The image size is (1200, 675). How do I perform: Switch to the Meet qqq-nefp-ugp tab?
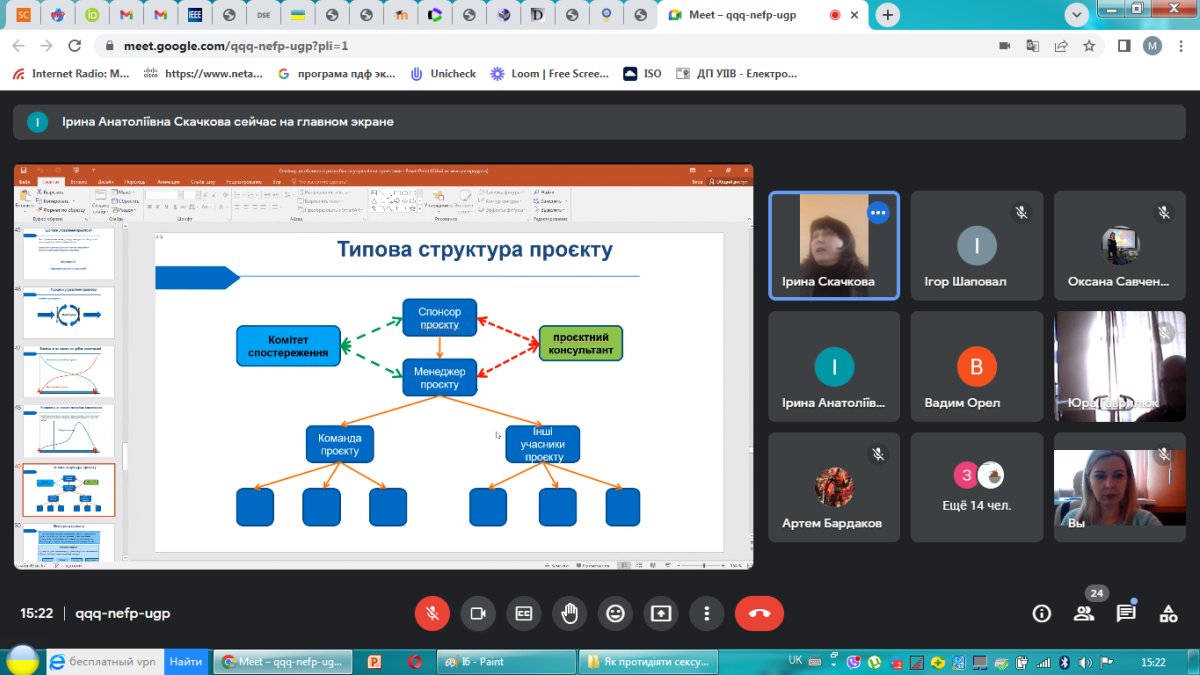744,15
